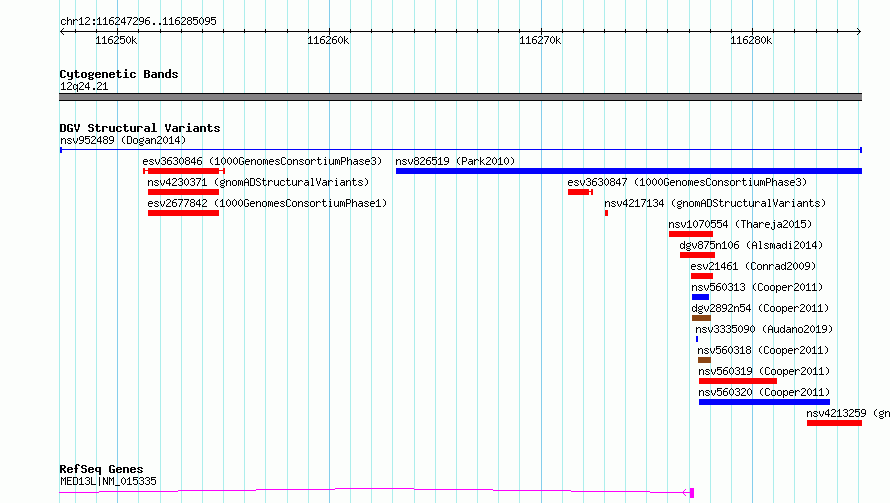Select the esv3630847 small red bar
The width and height of the screenshot is (890, 503).
(x=580, y=192)
